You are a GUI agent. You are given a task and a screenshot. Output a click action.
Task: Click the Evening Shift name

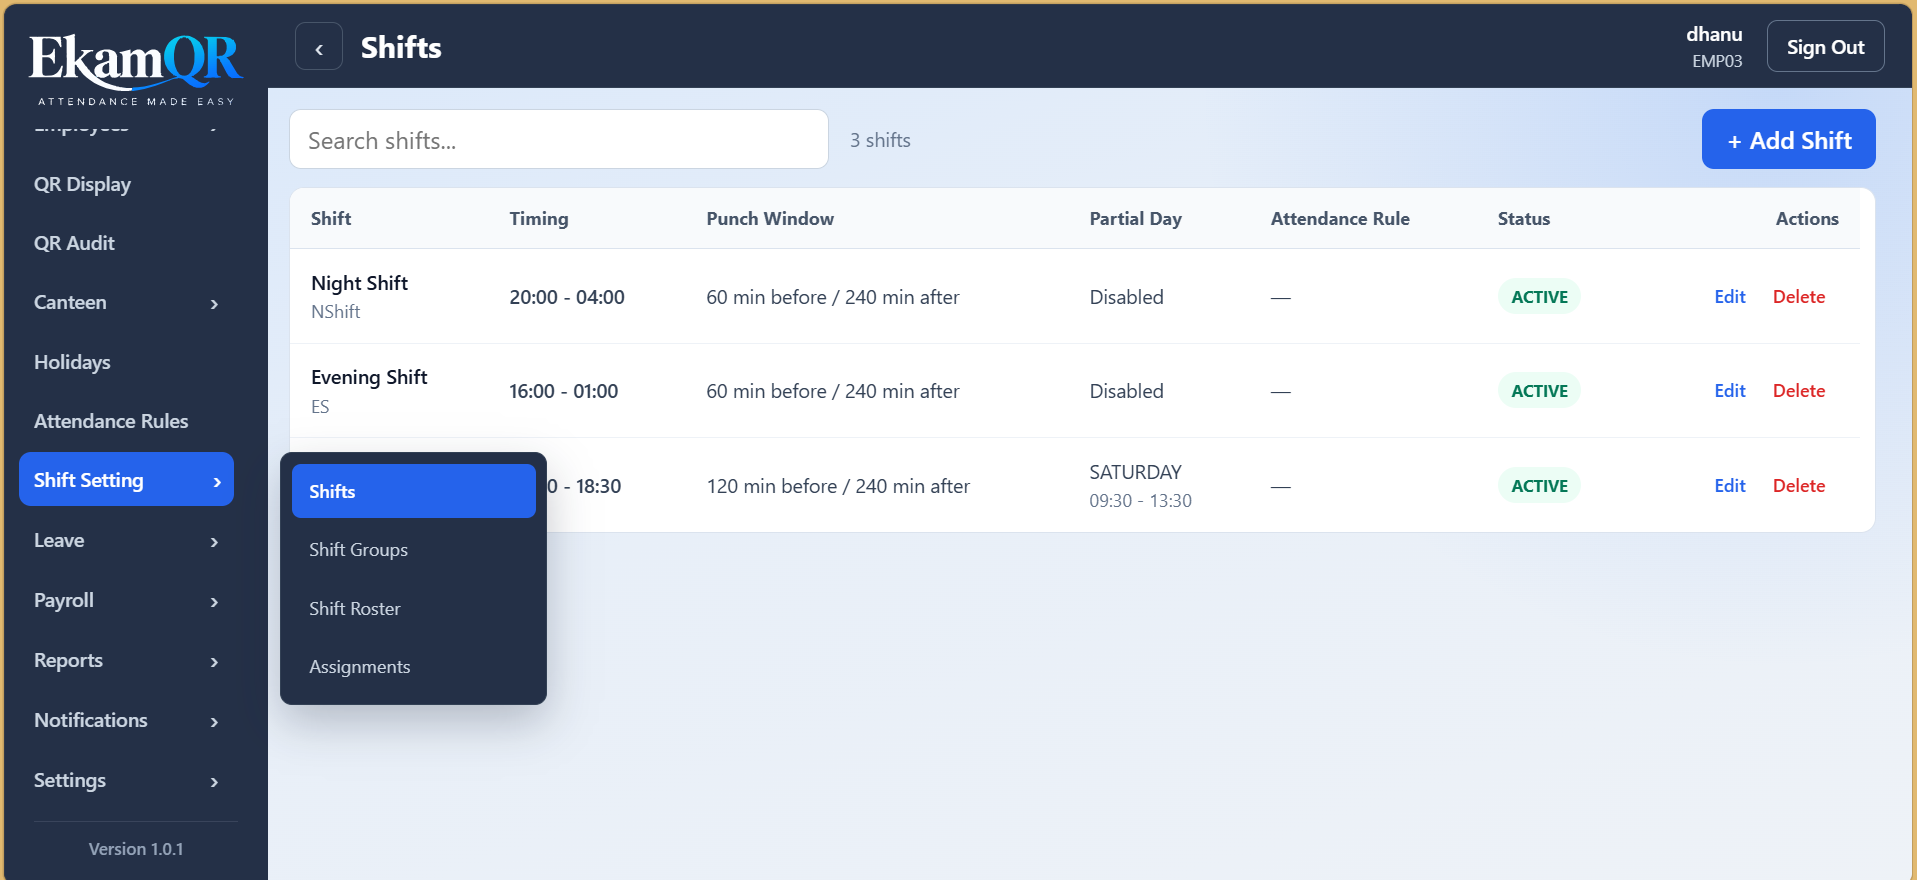(369, 377)
